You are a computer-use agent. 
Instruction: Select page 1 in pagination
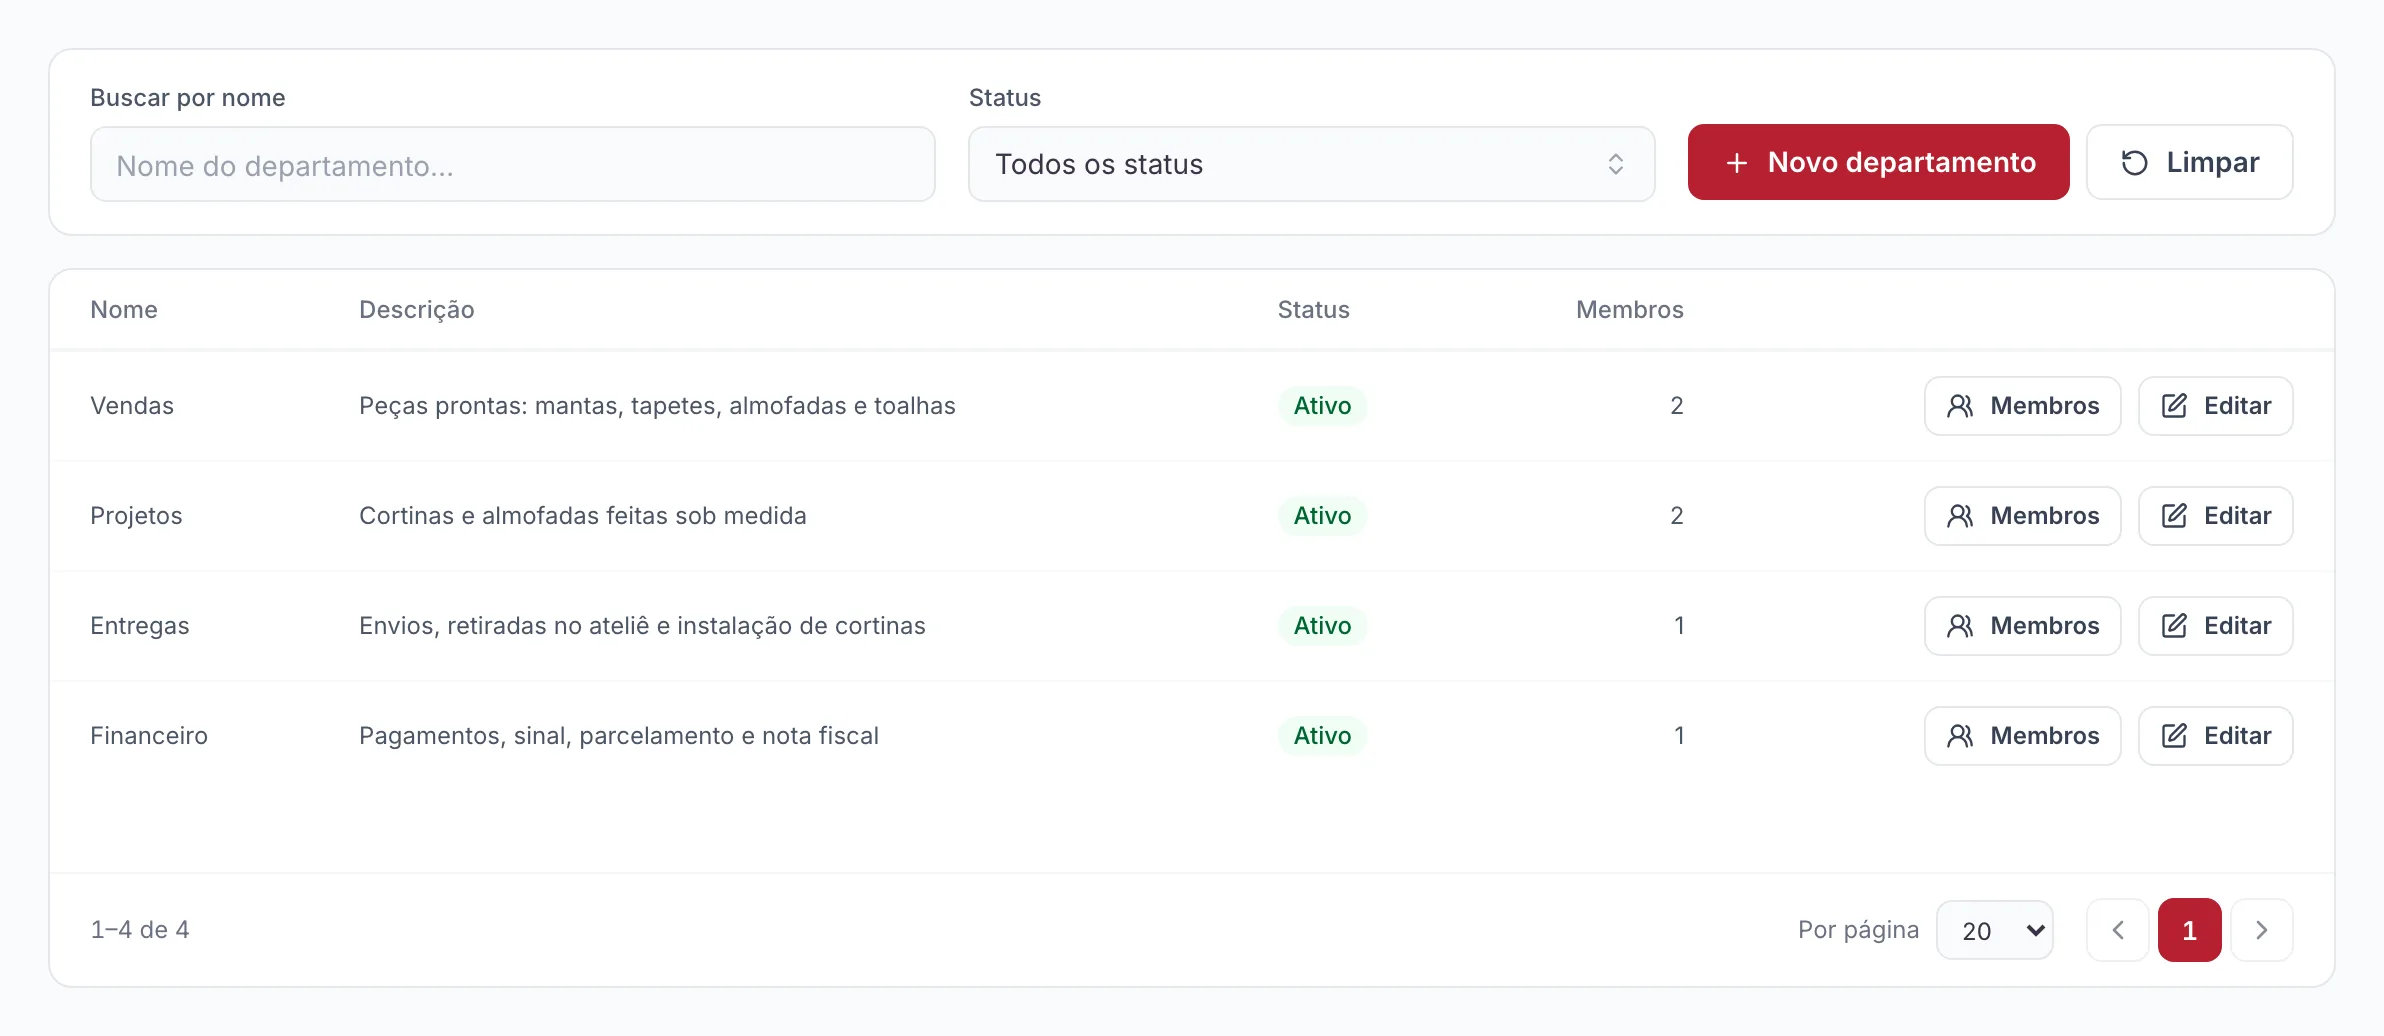click(x=2189, y=930)
